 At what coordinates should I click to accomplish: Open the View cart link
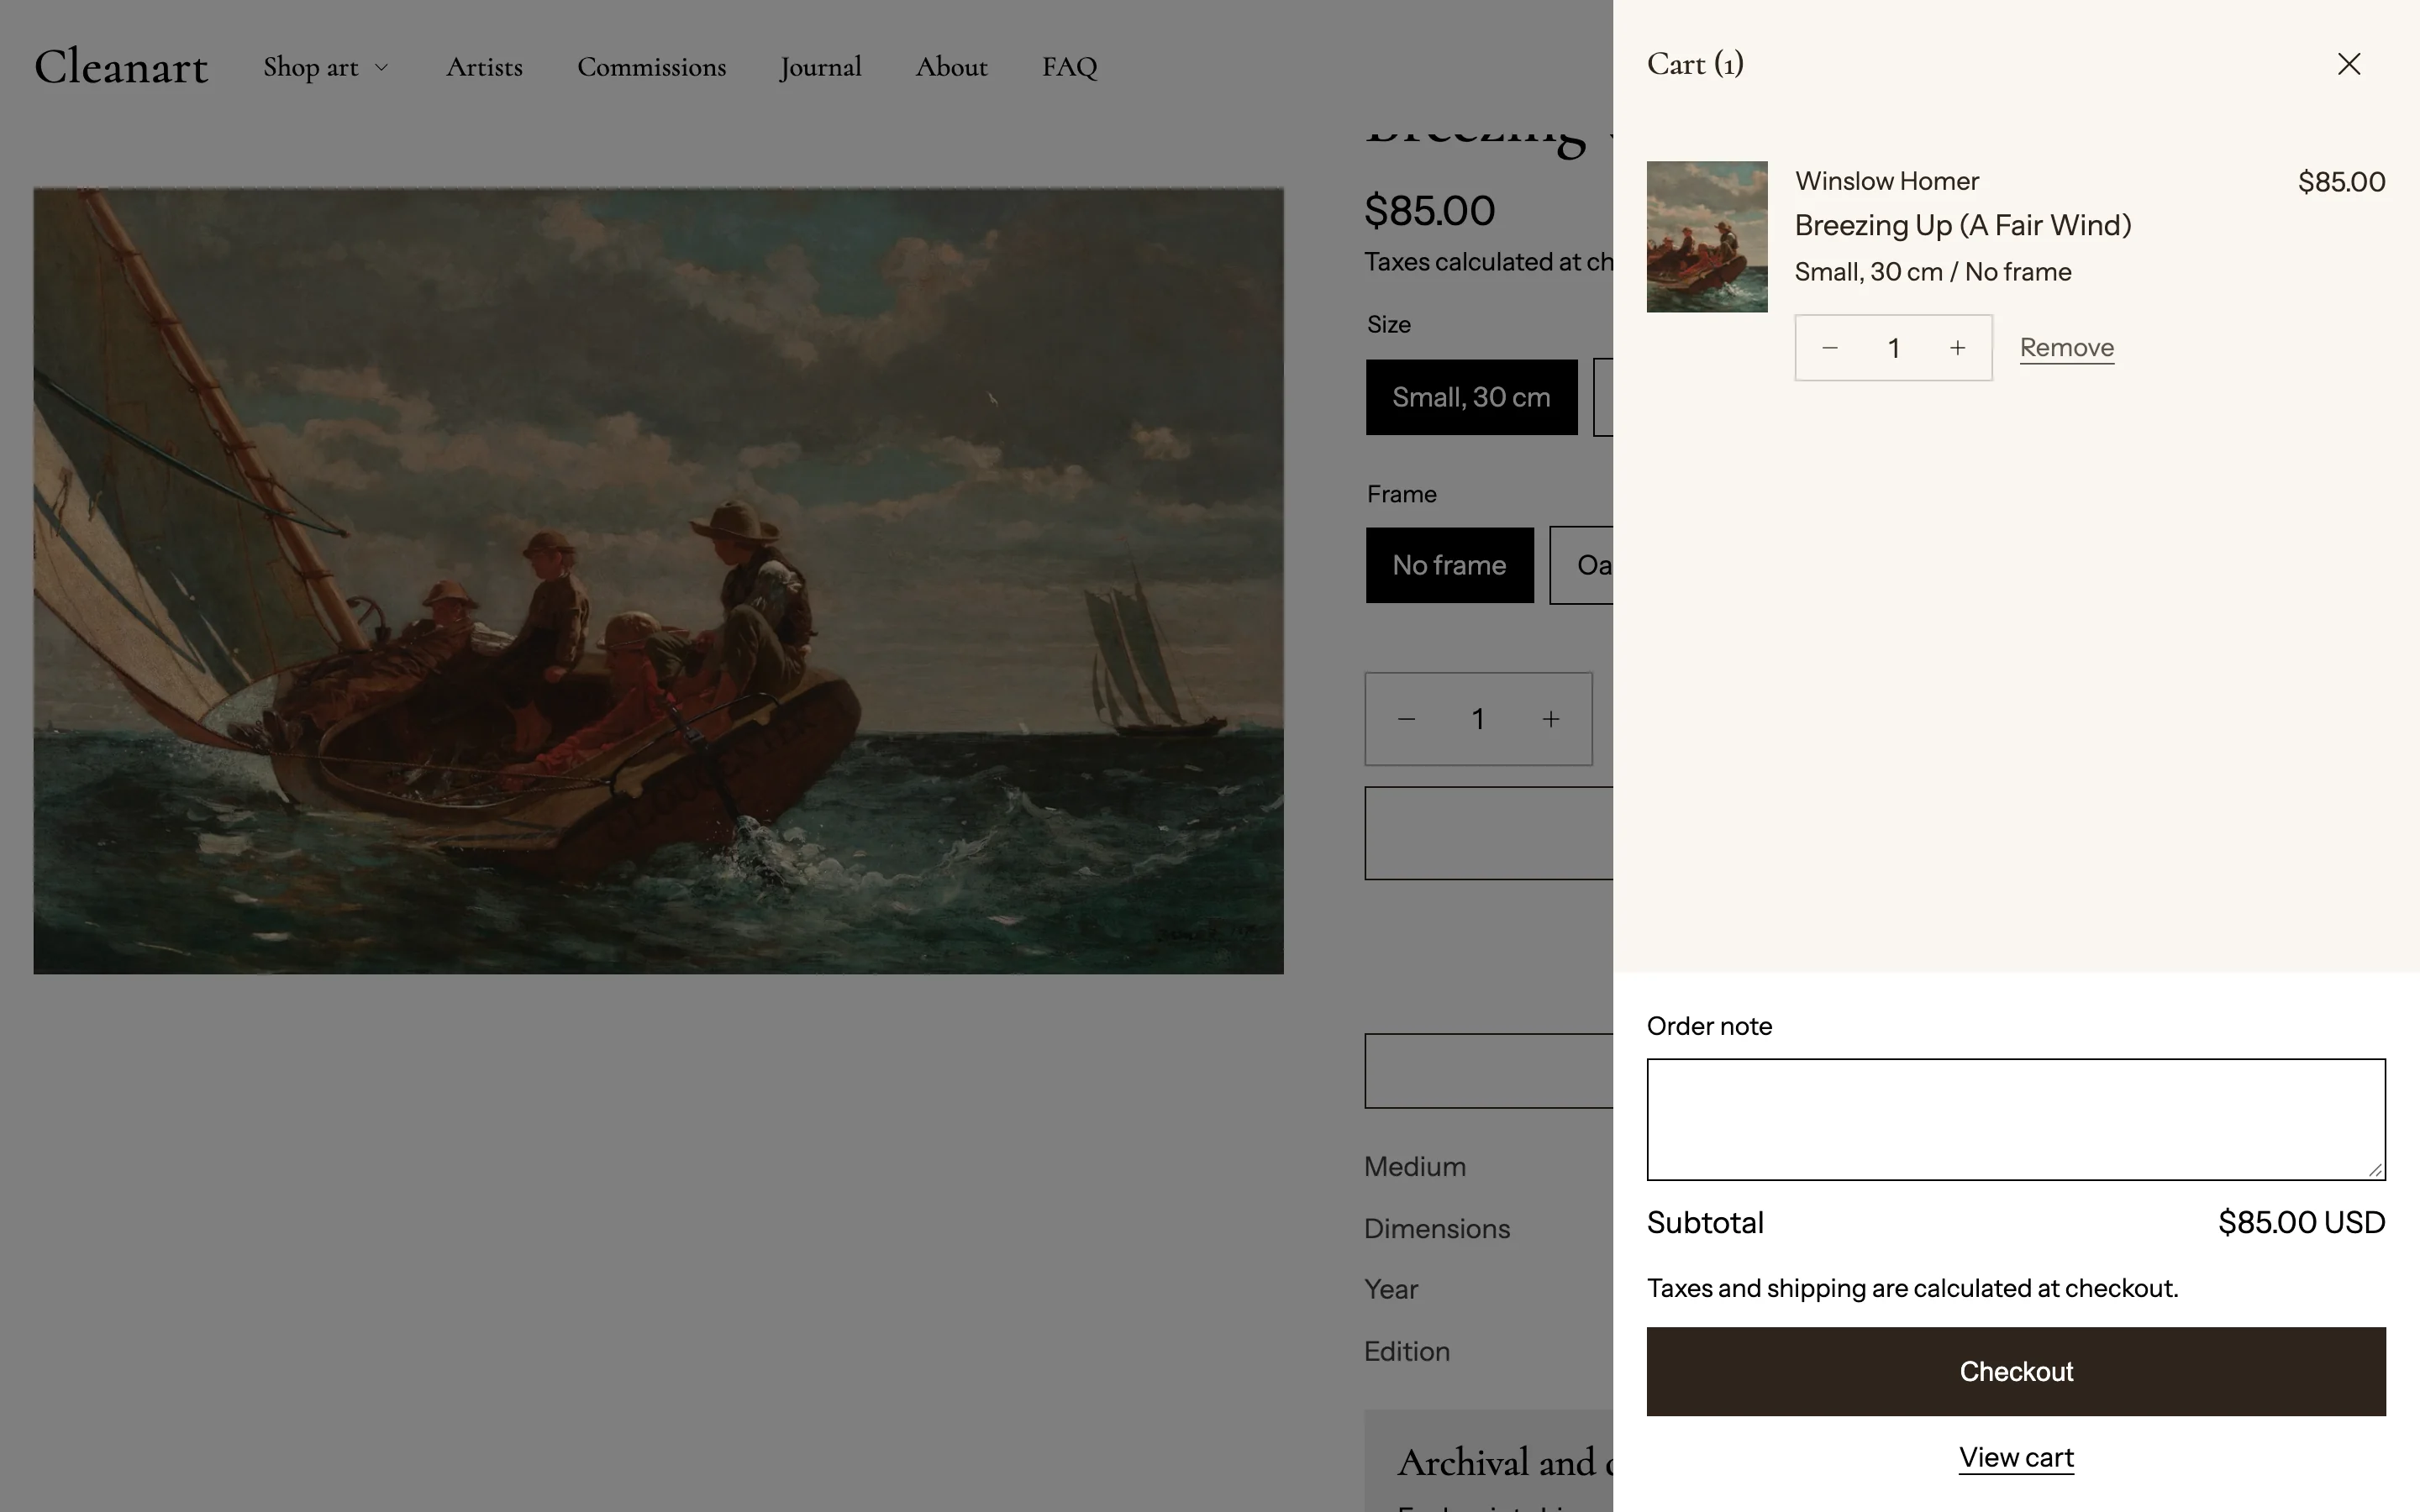tap(2015, 1457)
